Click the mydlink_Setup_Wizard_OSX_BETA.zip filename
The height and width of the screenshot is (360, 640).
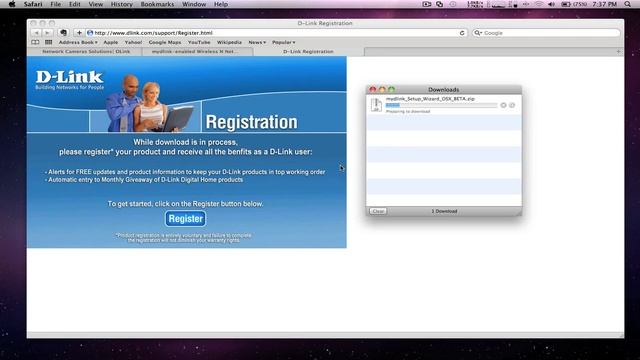tap(430, 99)
